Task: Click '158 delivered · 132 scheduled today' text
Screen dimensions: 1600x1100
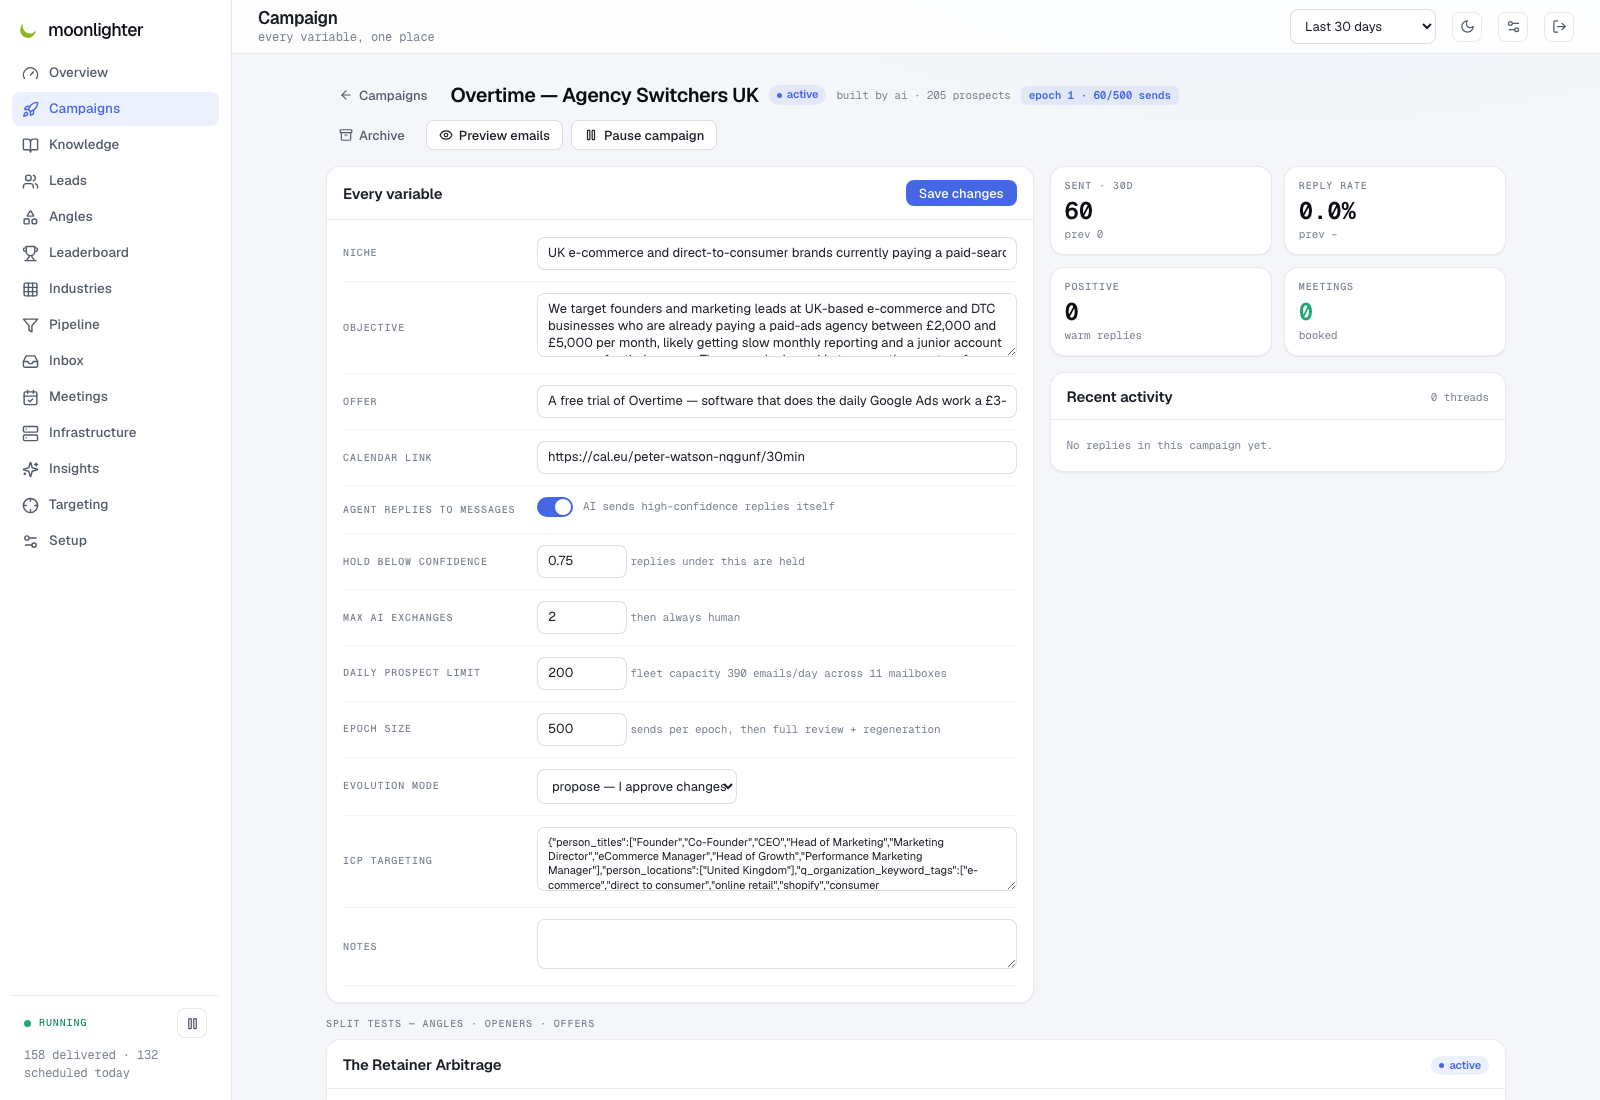Action: click(x=91, y=1064)
